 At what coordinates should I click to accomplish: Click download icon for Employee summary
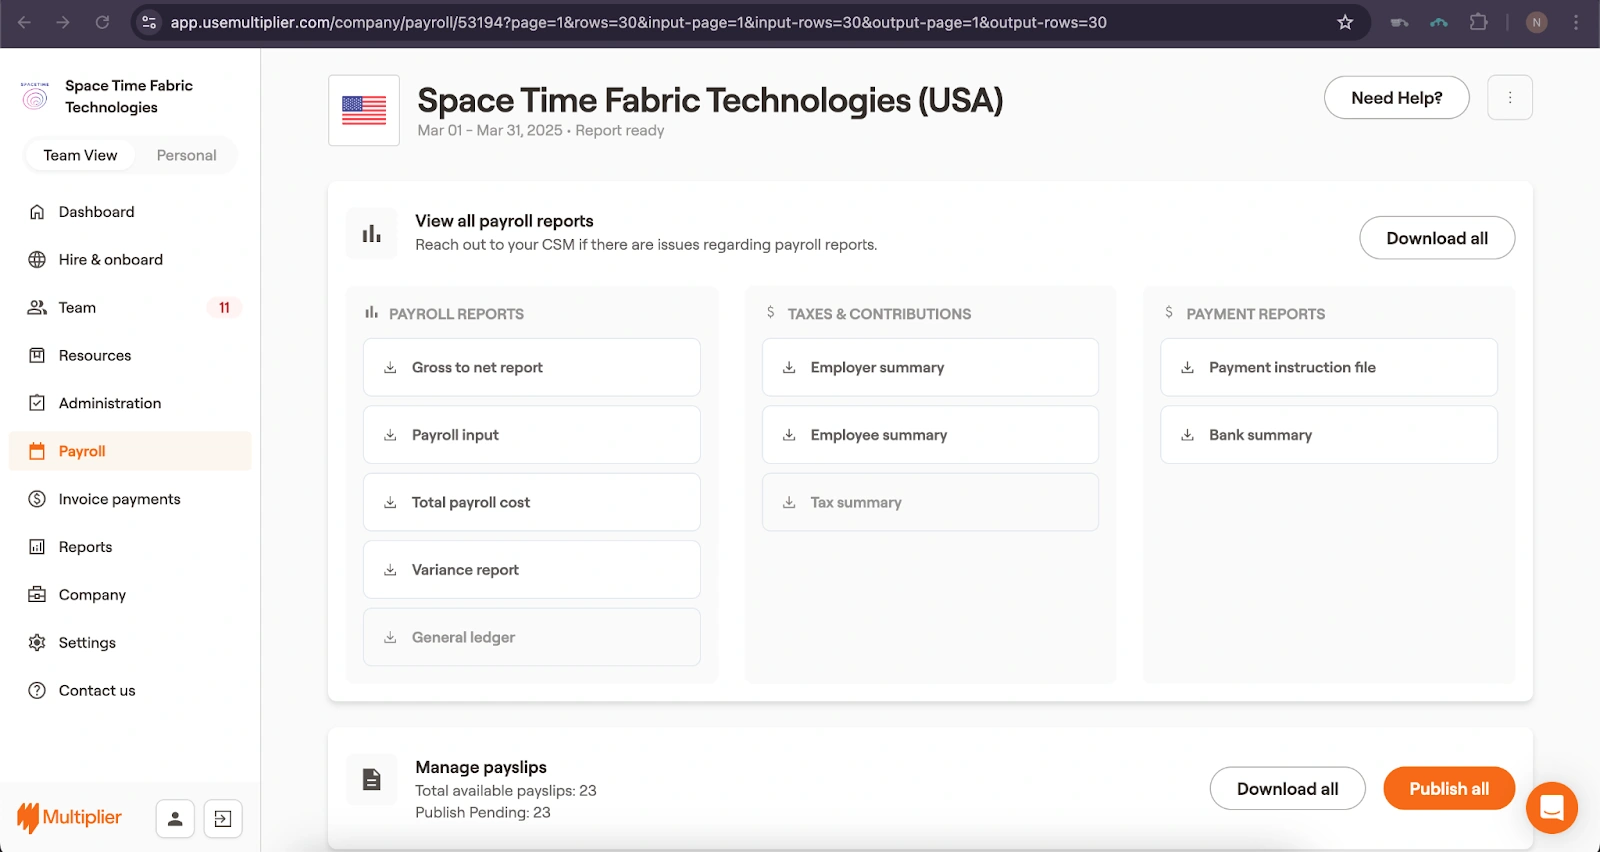tap(789, 435)
